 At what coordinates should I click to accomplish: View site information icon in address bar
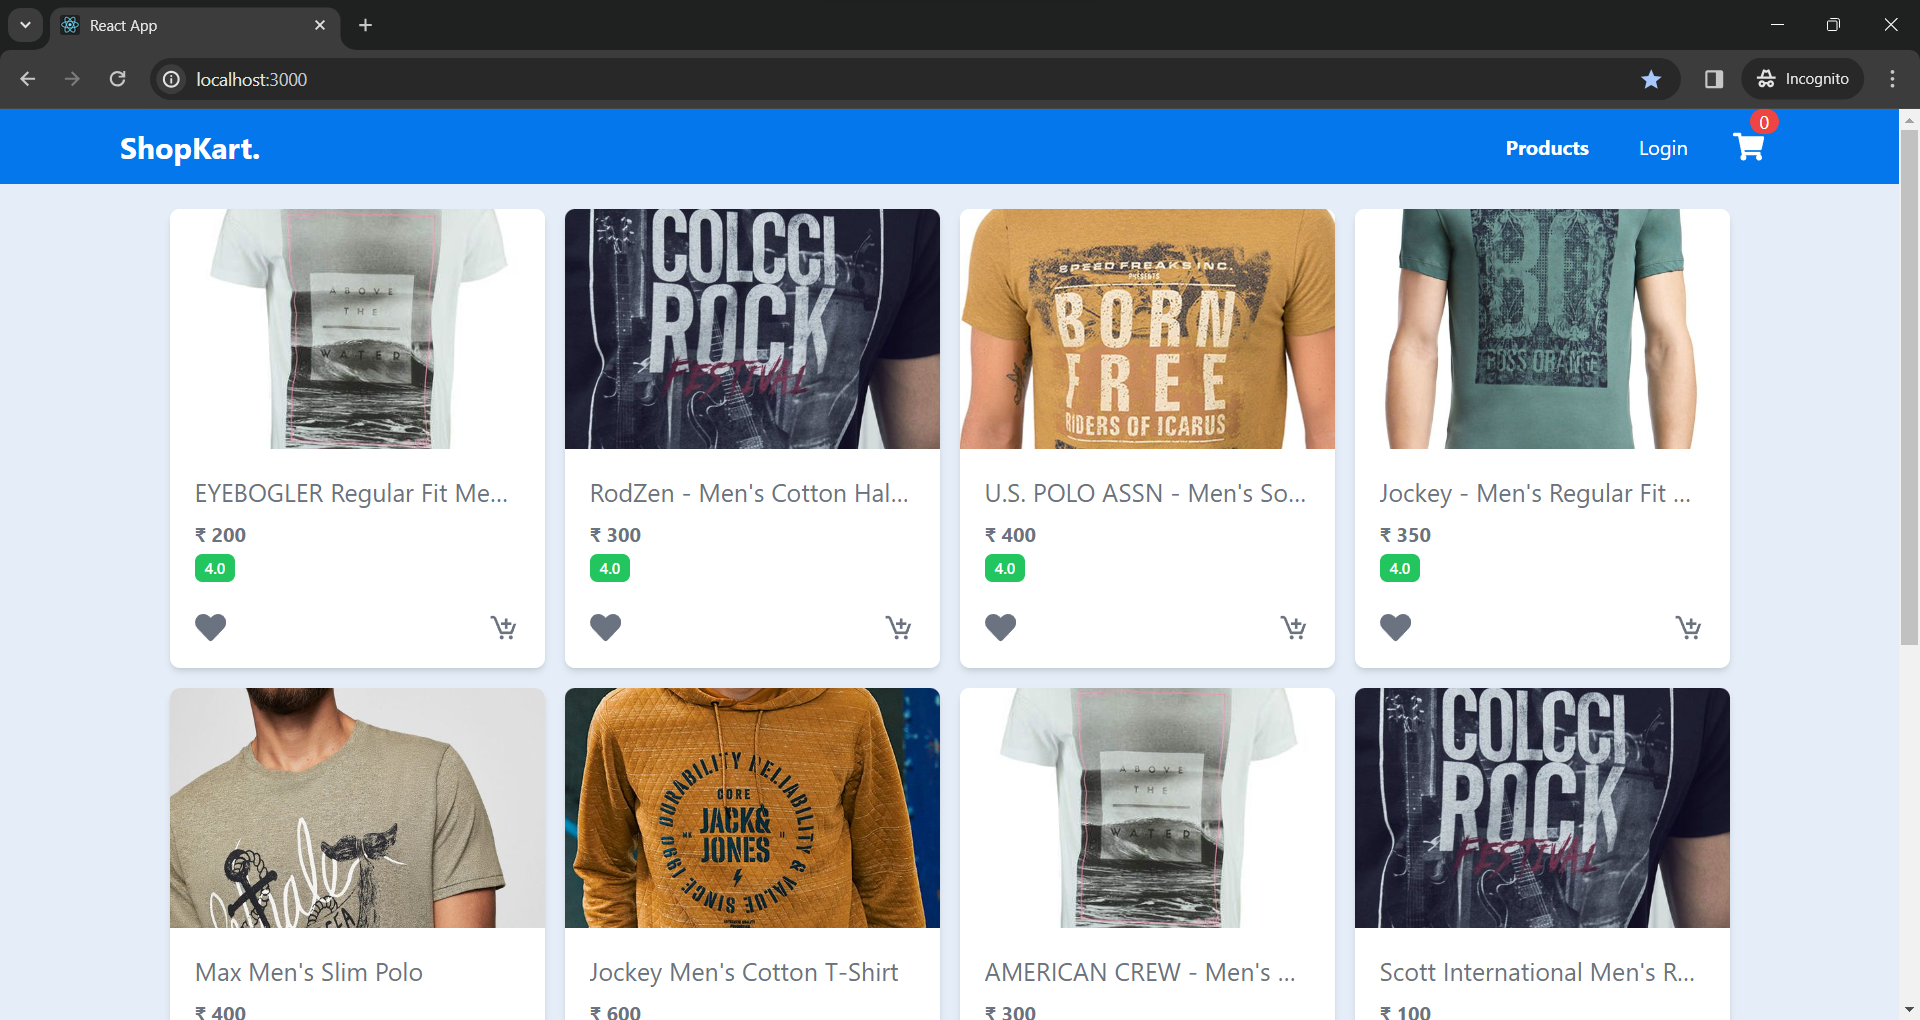coord(172,79)
